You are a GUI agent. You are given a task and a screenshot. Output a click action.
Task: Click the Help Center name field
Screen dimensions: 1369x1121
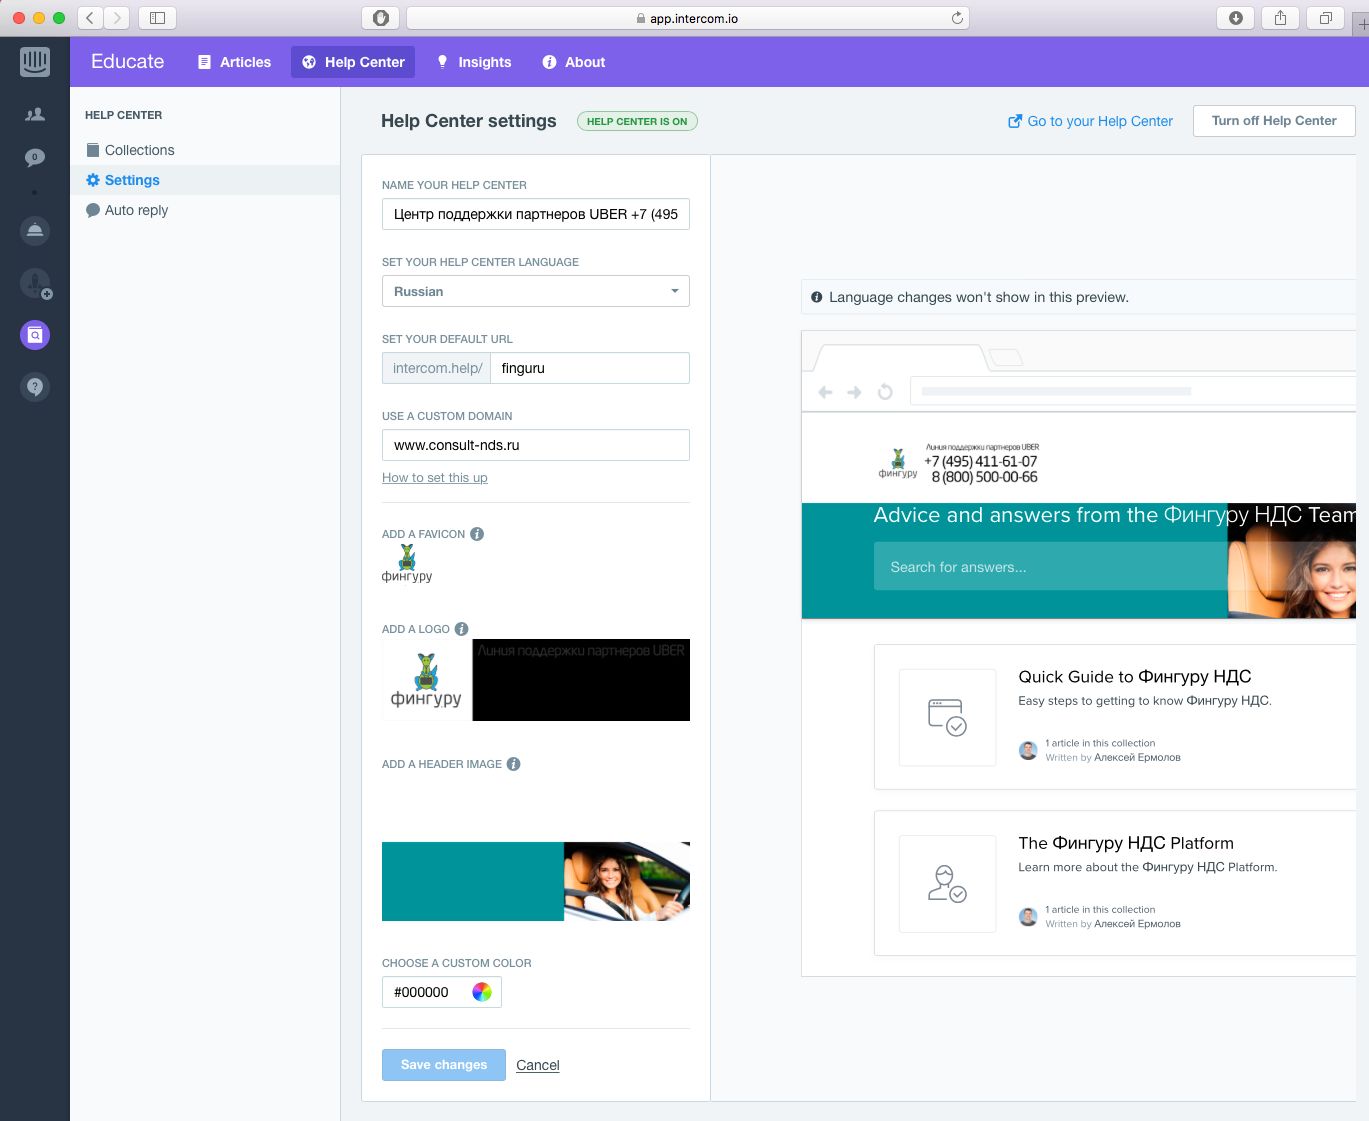[536, 214]
